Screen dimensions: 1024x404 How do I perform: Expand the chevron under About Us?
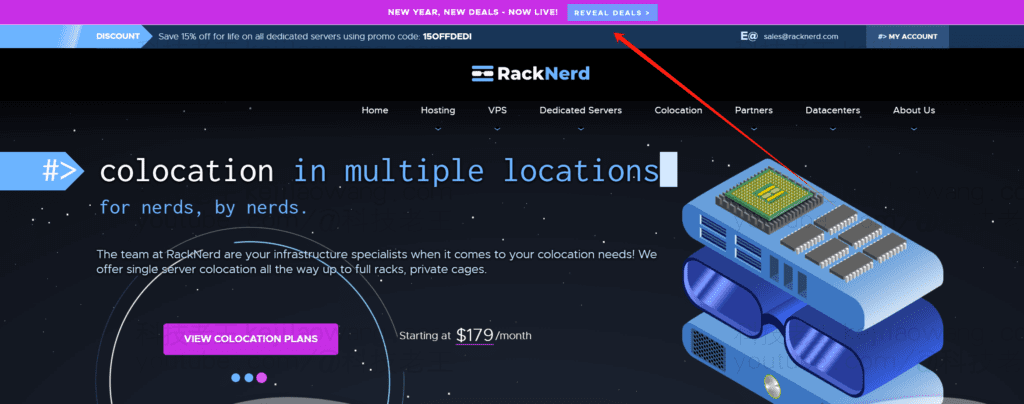914,129
